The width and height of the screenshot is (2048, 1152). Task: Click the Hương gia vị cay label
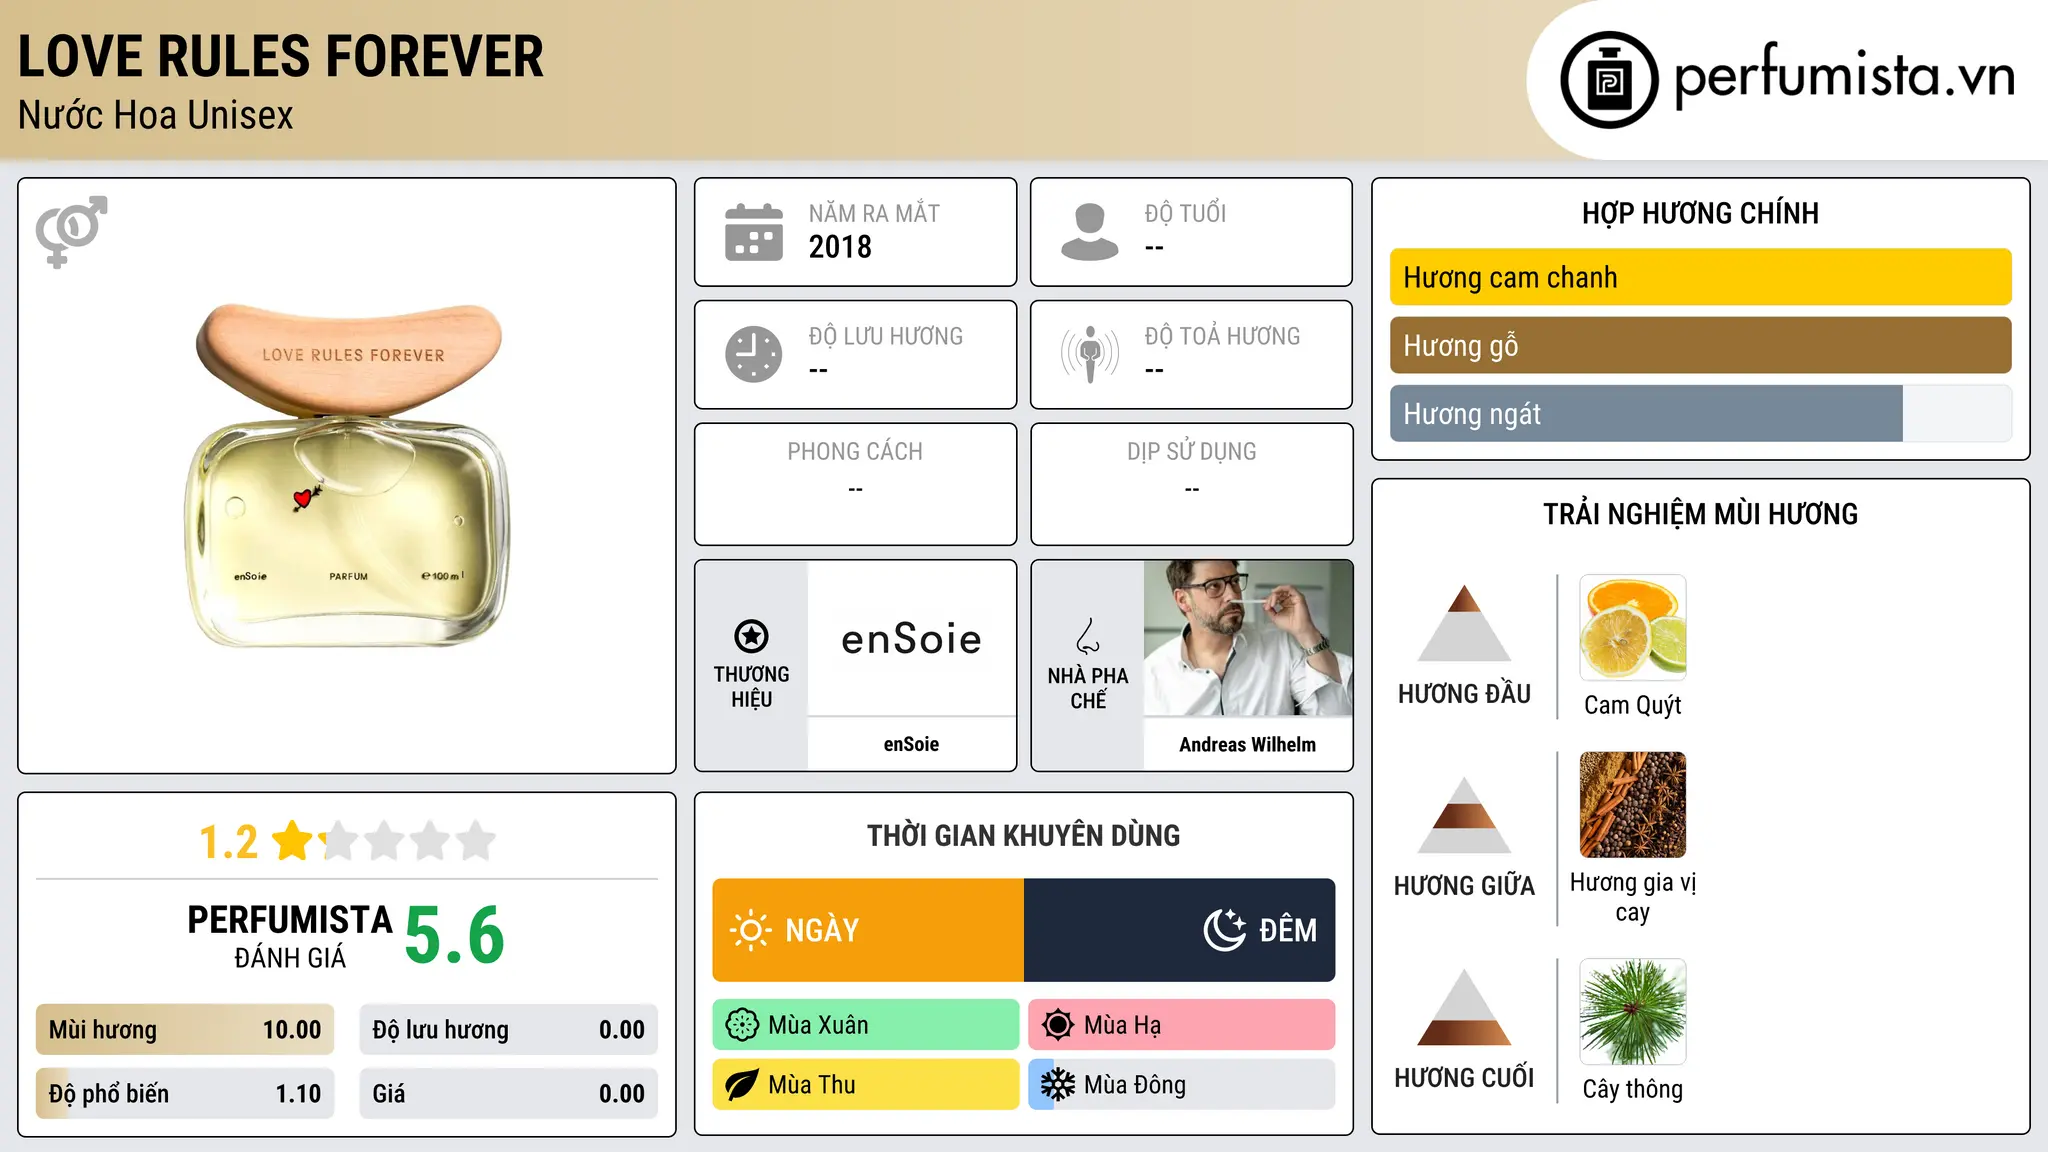click(x=1633, y=897)
